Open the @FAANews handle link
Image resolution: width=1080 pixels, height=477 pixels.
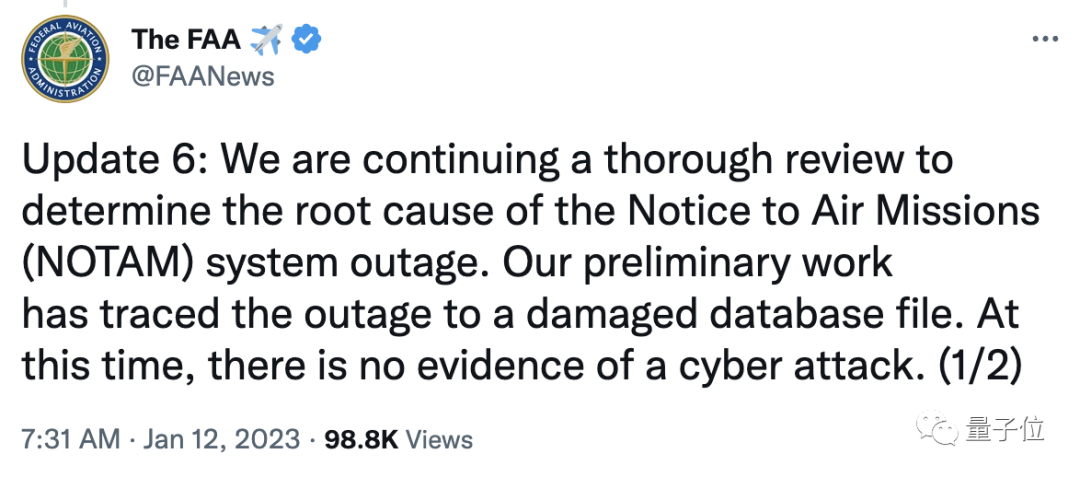pyautogui.click(x=203, y=76)
